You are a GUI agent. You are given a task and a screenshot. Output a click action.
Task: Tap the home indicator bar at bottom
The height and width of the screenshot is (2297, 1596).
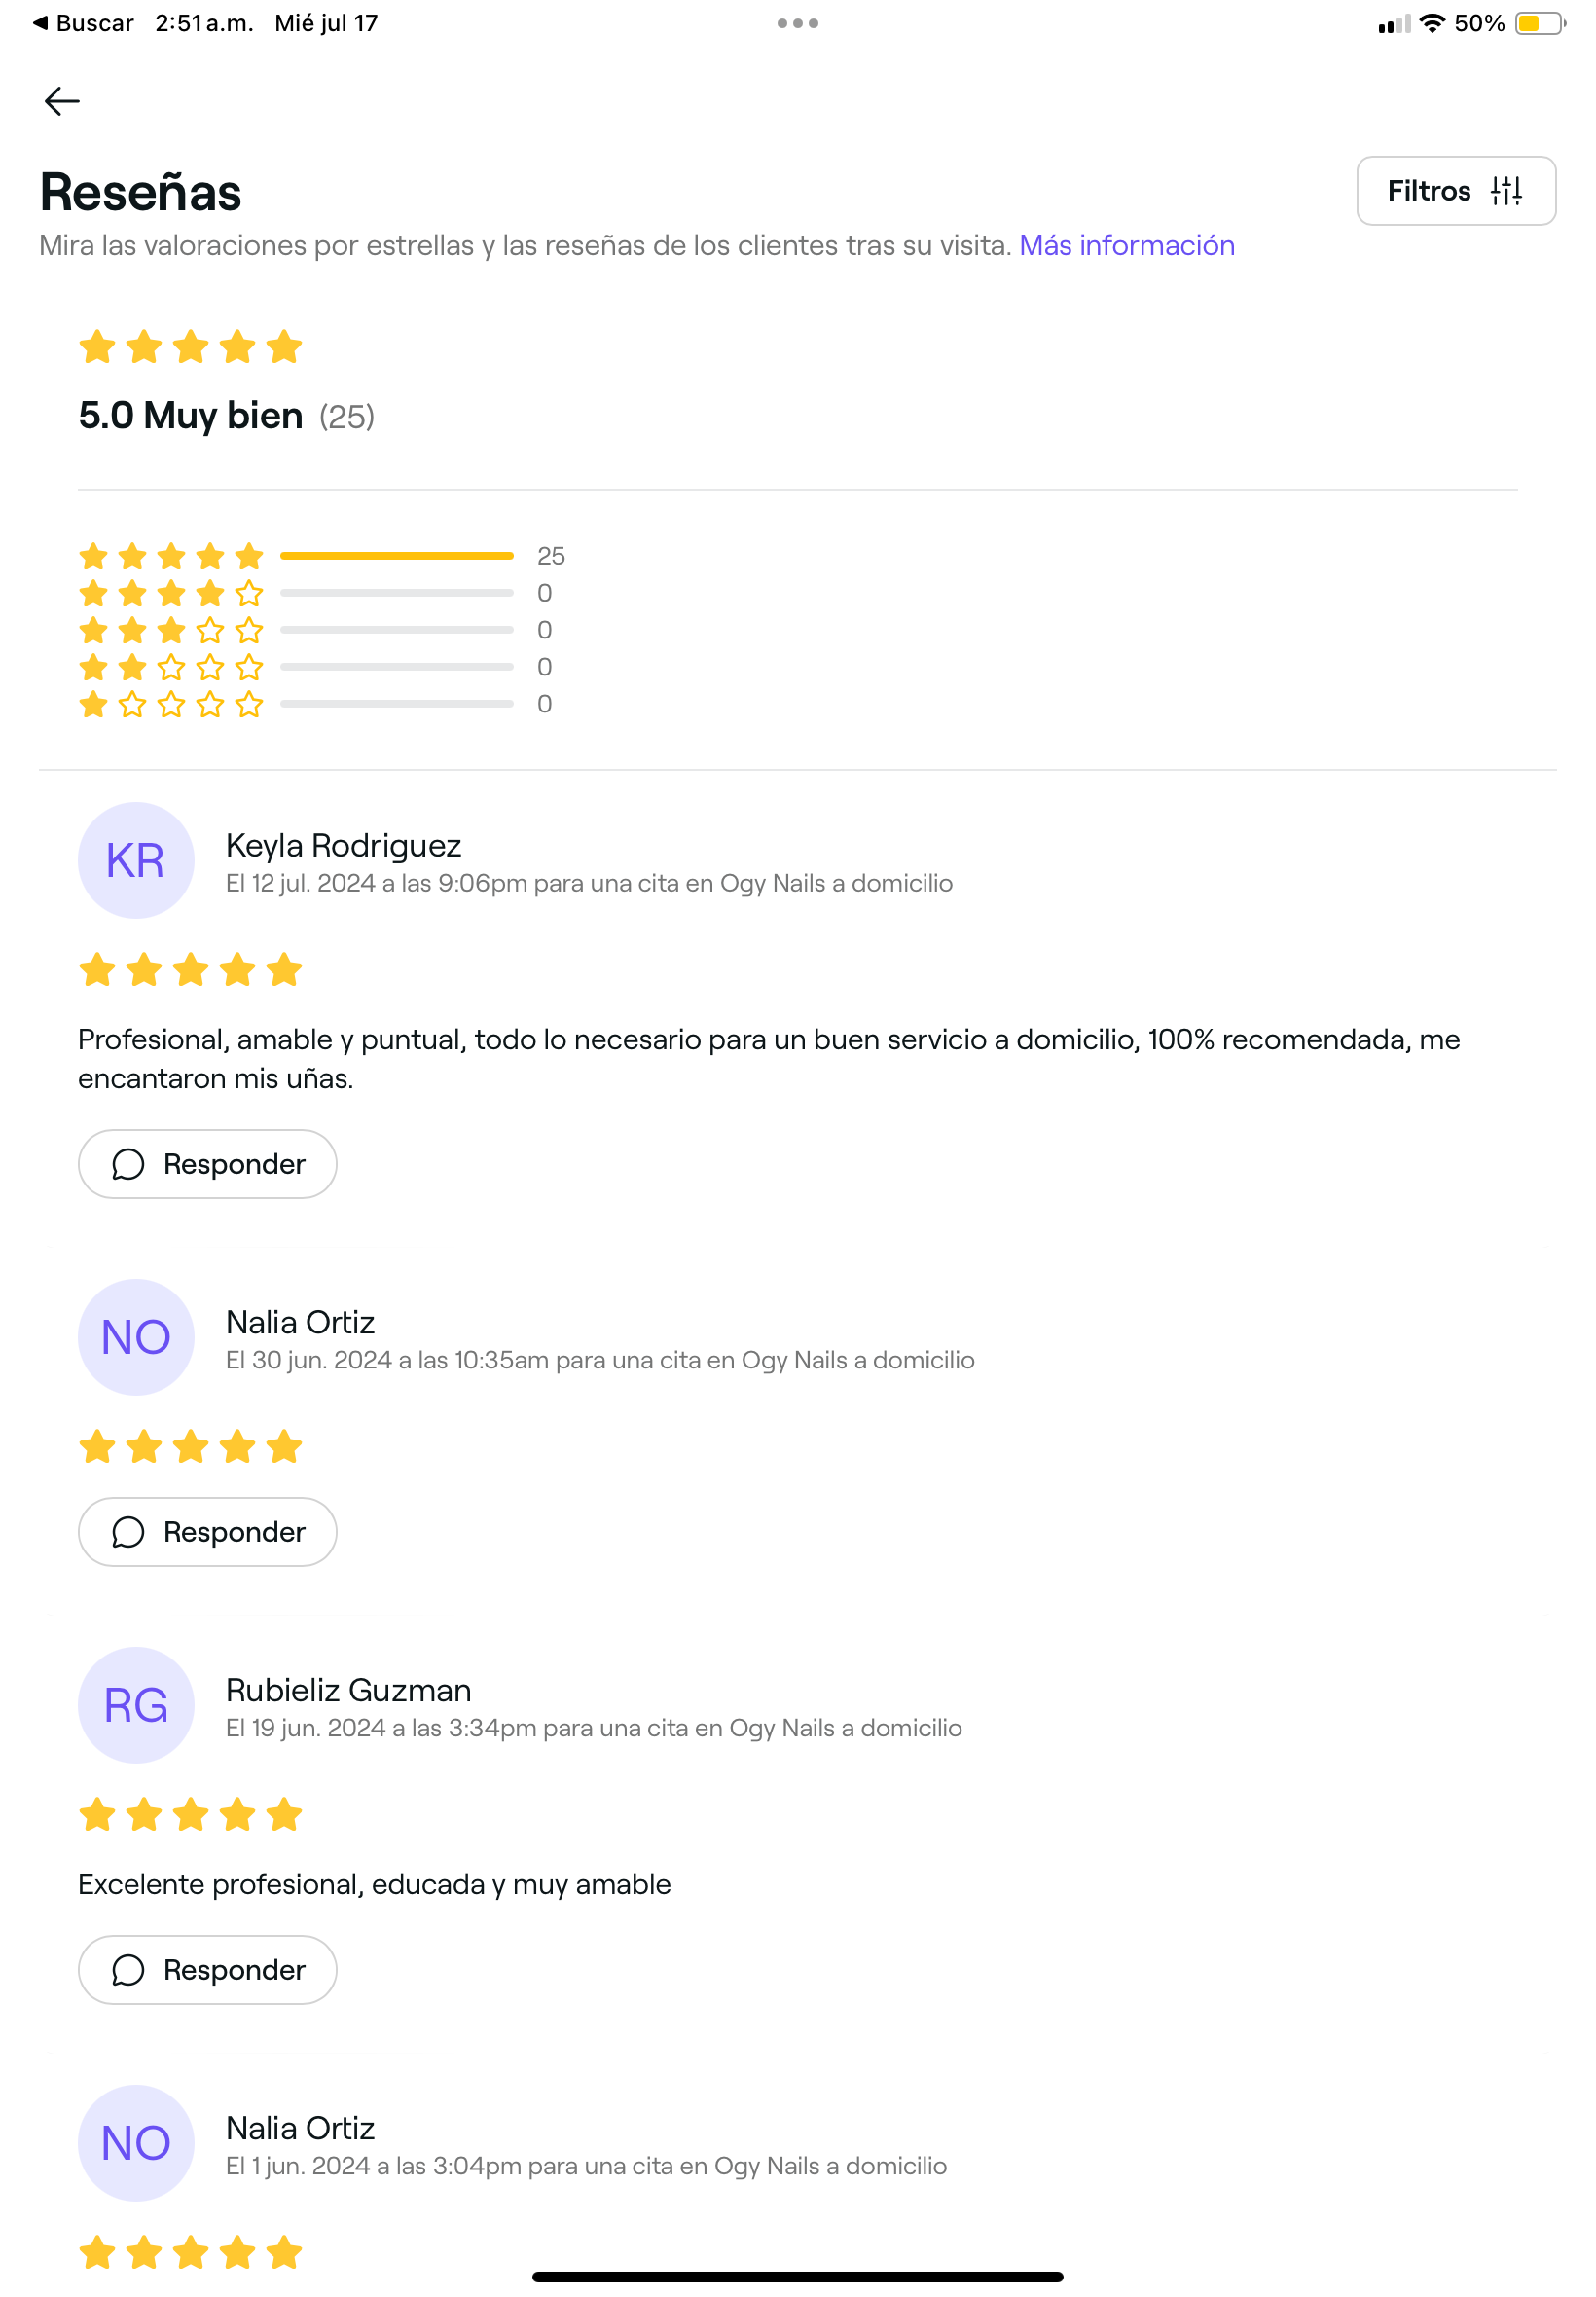click(797, 2276)
